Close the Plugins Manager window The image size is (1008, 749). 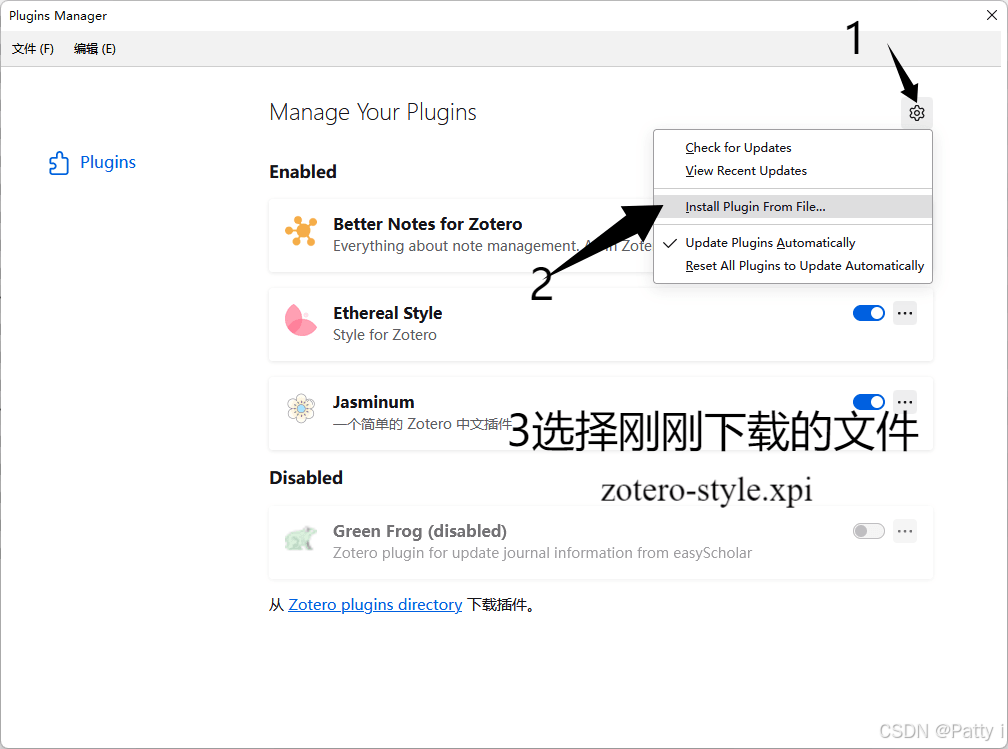[x=992, y=15]
